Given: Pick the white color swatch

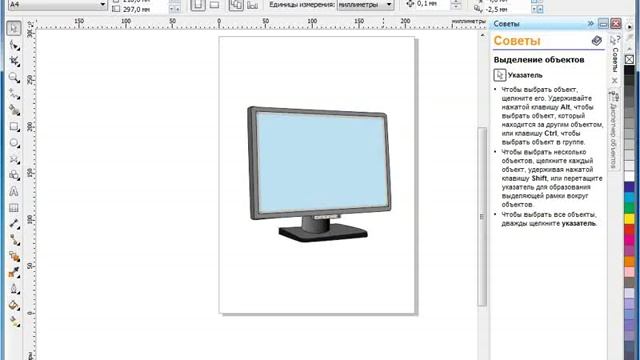Looking at the screenshot, I should [629, 176].
